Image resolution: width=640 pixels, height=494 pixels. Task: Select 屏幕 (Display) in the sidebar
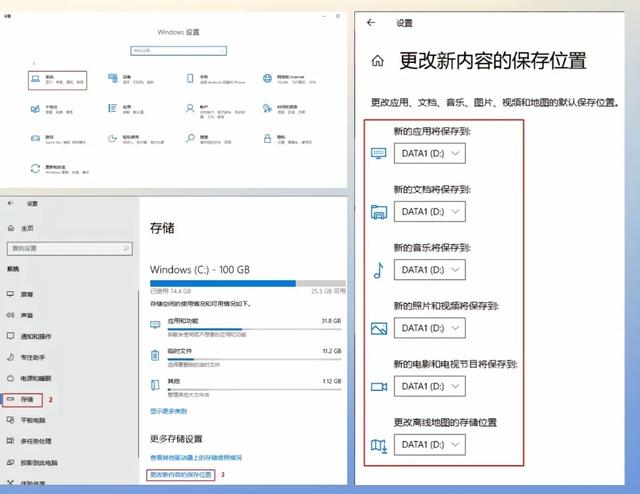20,294
